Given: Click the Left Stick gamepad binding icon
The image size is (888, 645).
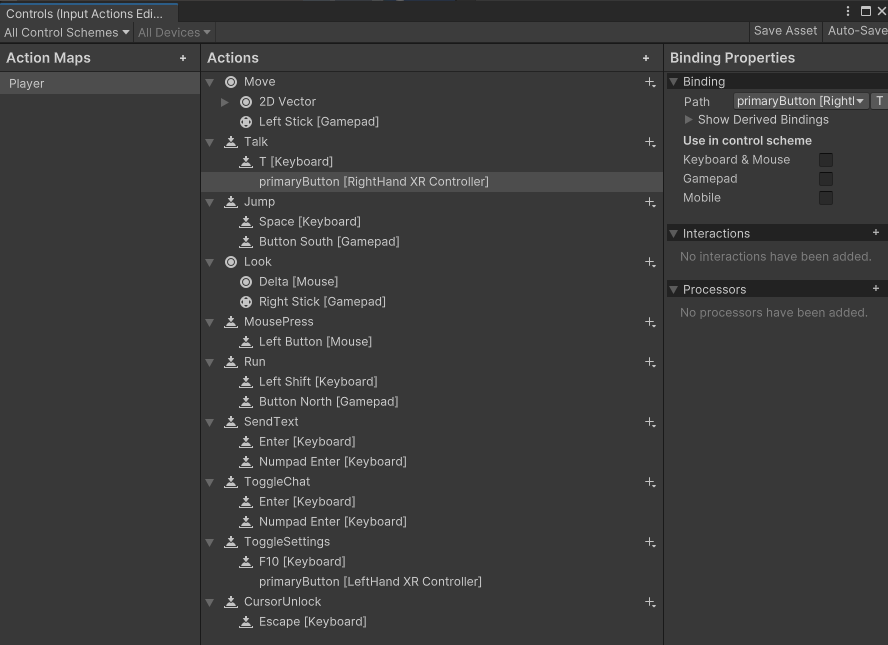Looking at the screenshot, I should (246, 122).
